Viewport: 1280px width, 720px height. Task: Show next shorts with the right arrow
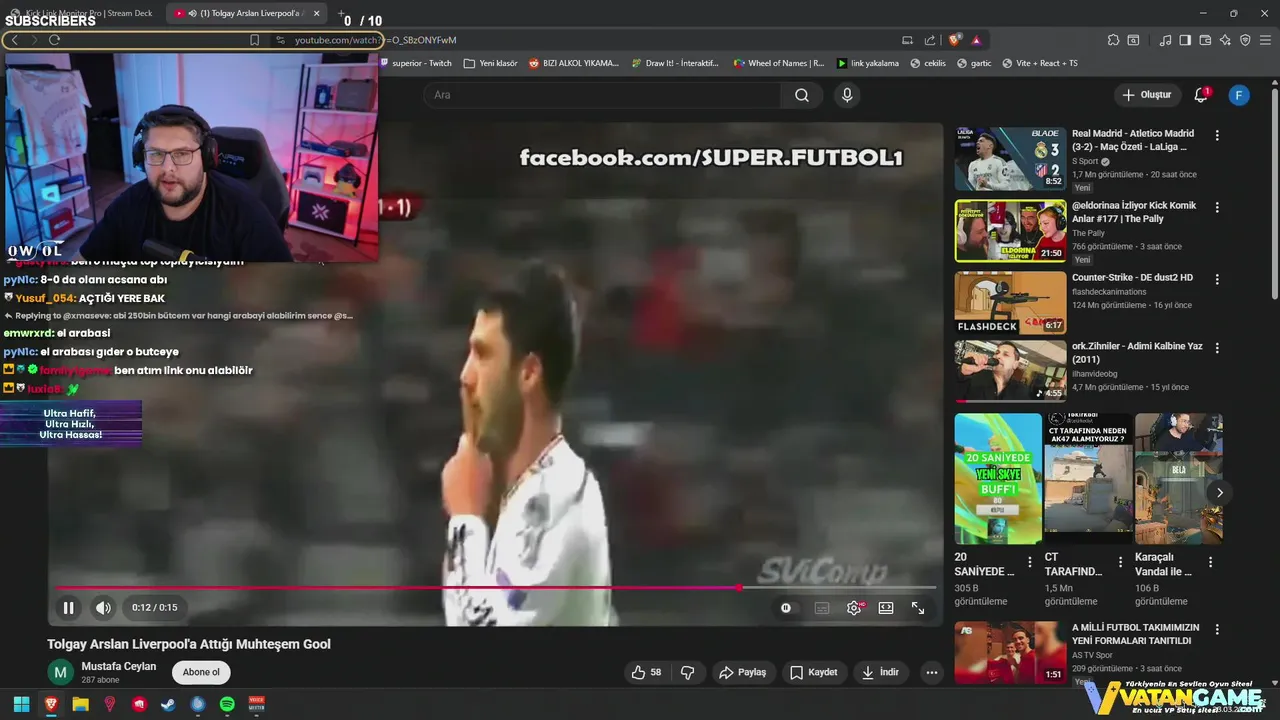pyautogui.click(x=1219, y=492)
